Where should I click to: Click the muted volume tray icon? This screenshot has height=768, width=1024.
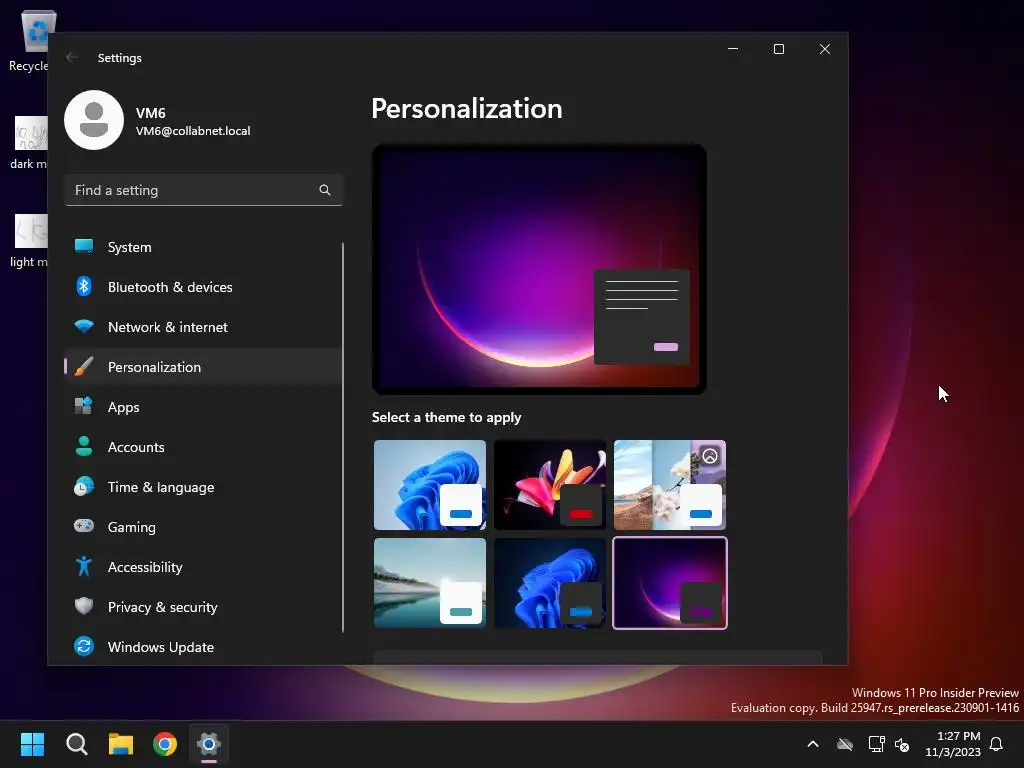point(903,744)
